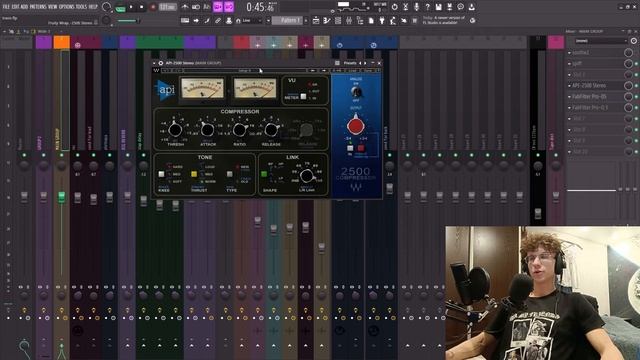Expand the FabFilter Pro-Q 3 slot arrow

point(569,108)
